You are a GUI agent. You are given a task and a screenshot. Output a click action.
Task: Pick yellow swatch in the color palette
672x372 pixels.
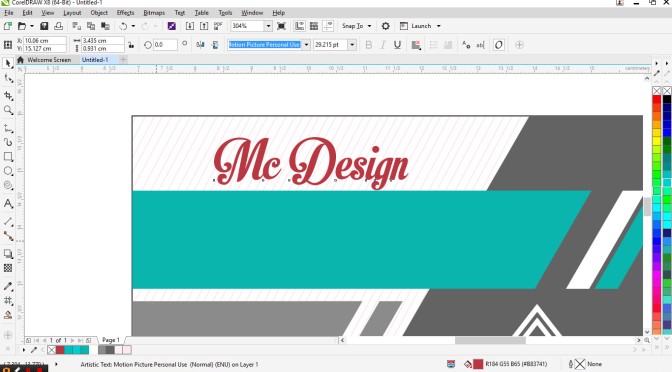click(656, 141)
